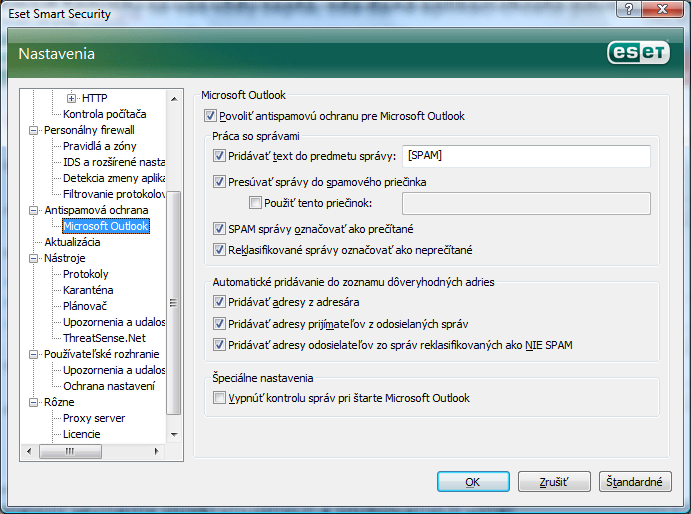Open the Help question mark button

click(629, 9)
